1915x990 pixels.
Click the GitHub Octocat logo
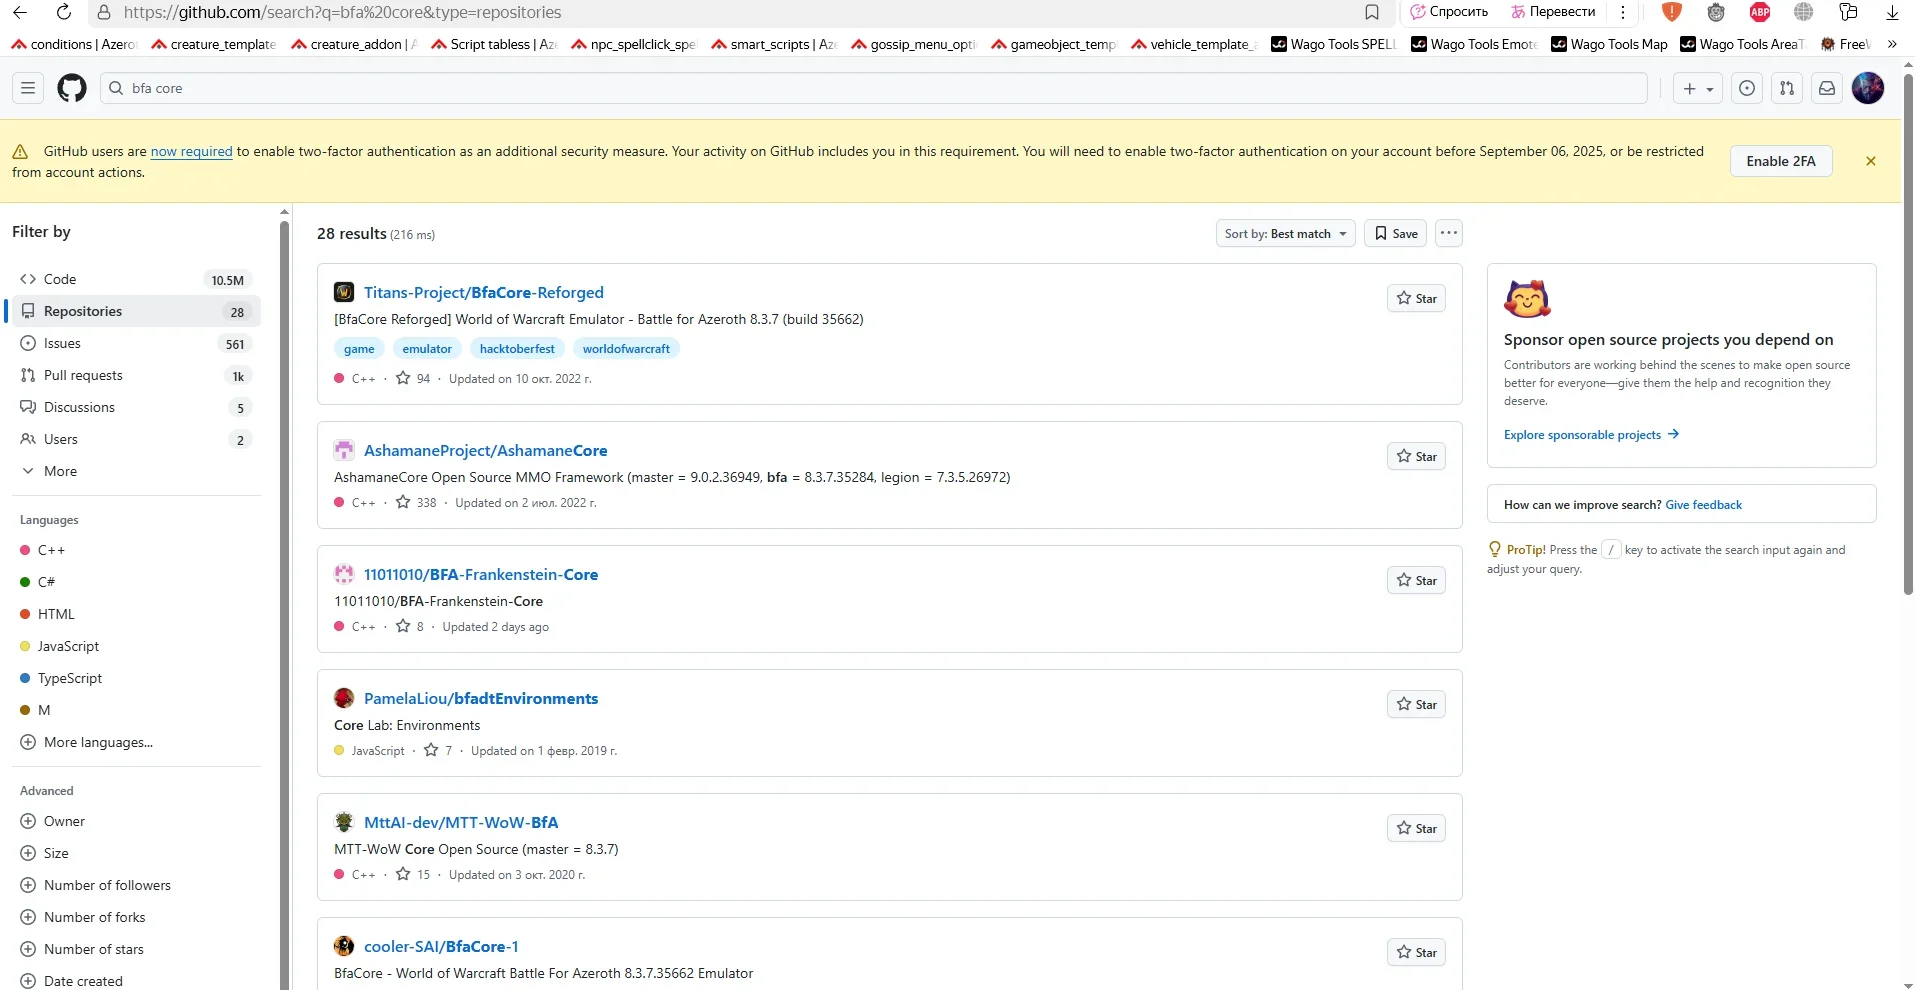pyautogui.click(x=72, y=88)
